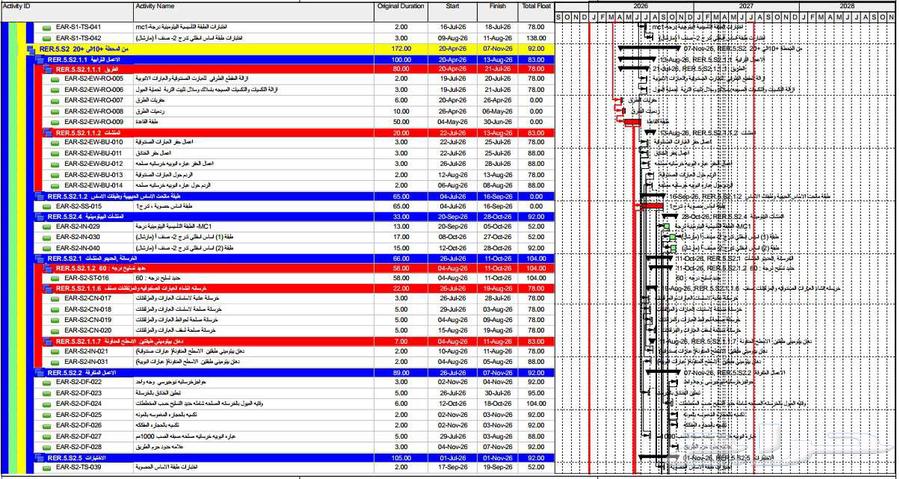Click the EAR-S2-EW-RO-008 activity icon
The width and height of the screenshot is (900, 479).
point(55,111)
